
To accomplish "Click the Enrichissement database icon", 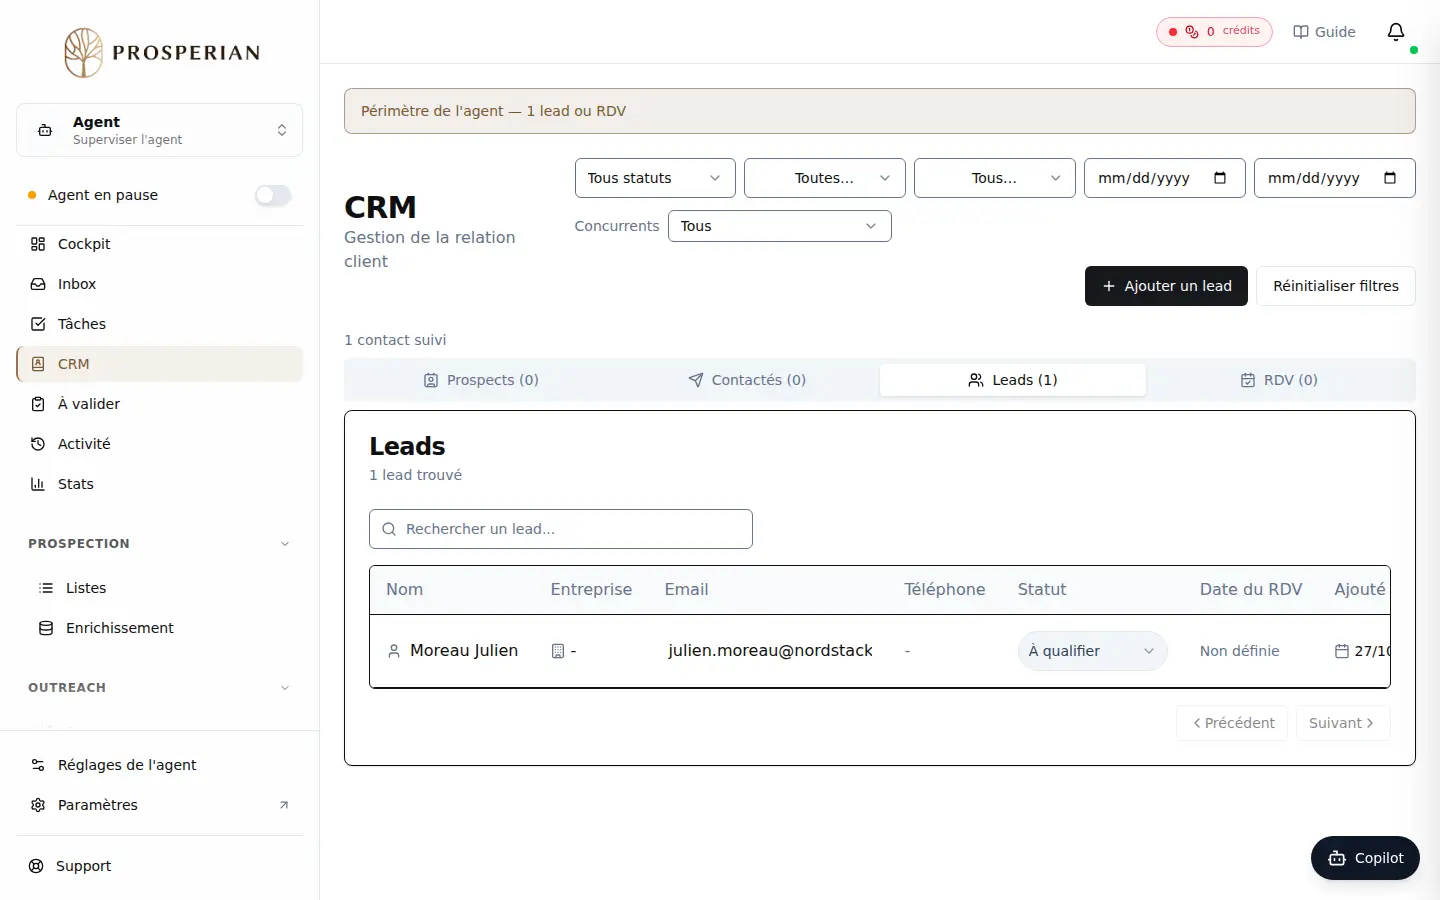I will tap(46, 628).
